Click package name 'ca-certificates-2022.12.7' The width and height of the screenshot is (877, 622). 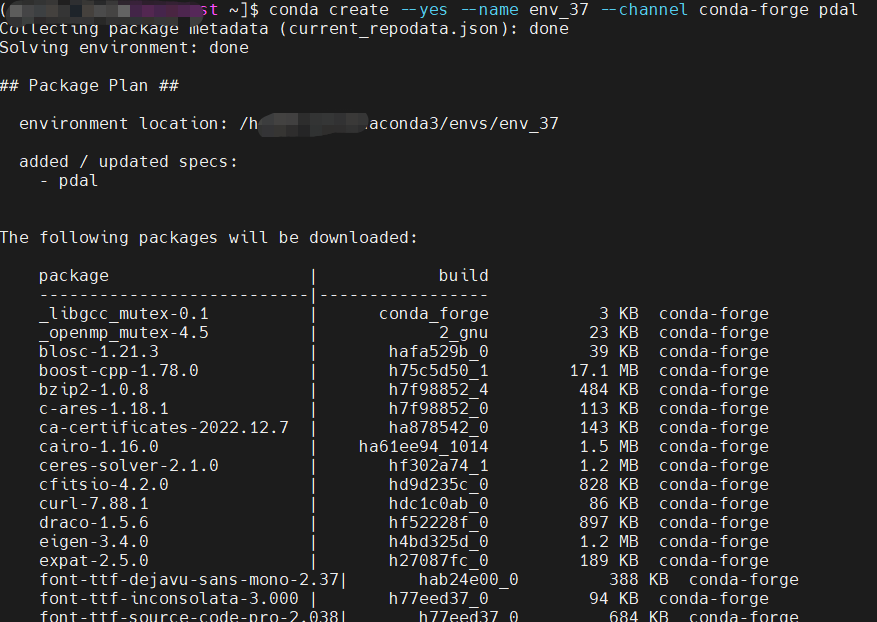tap(163, 428)
